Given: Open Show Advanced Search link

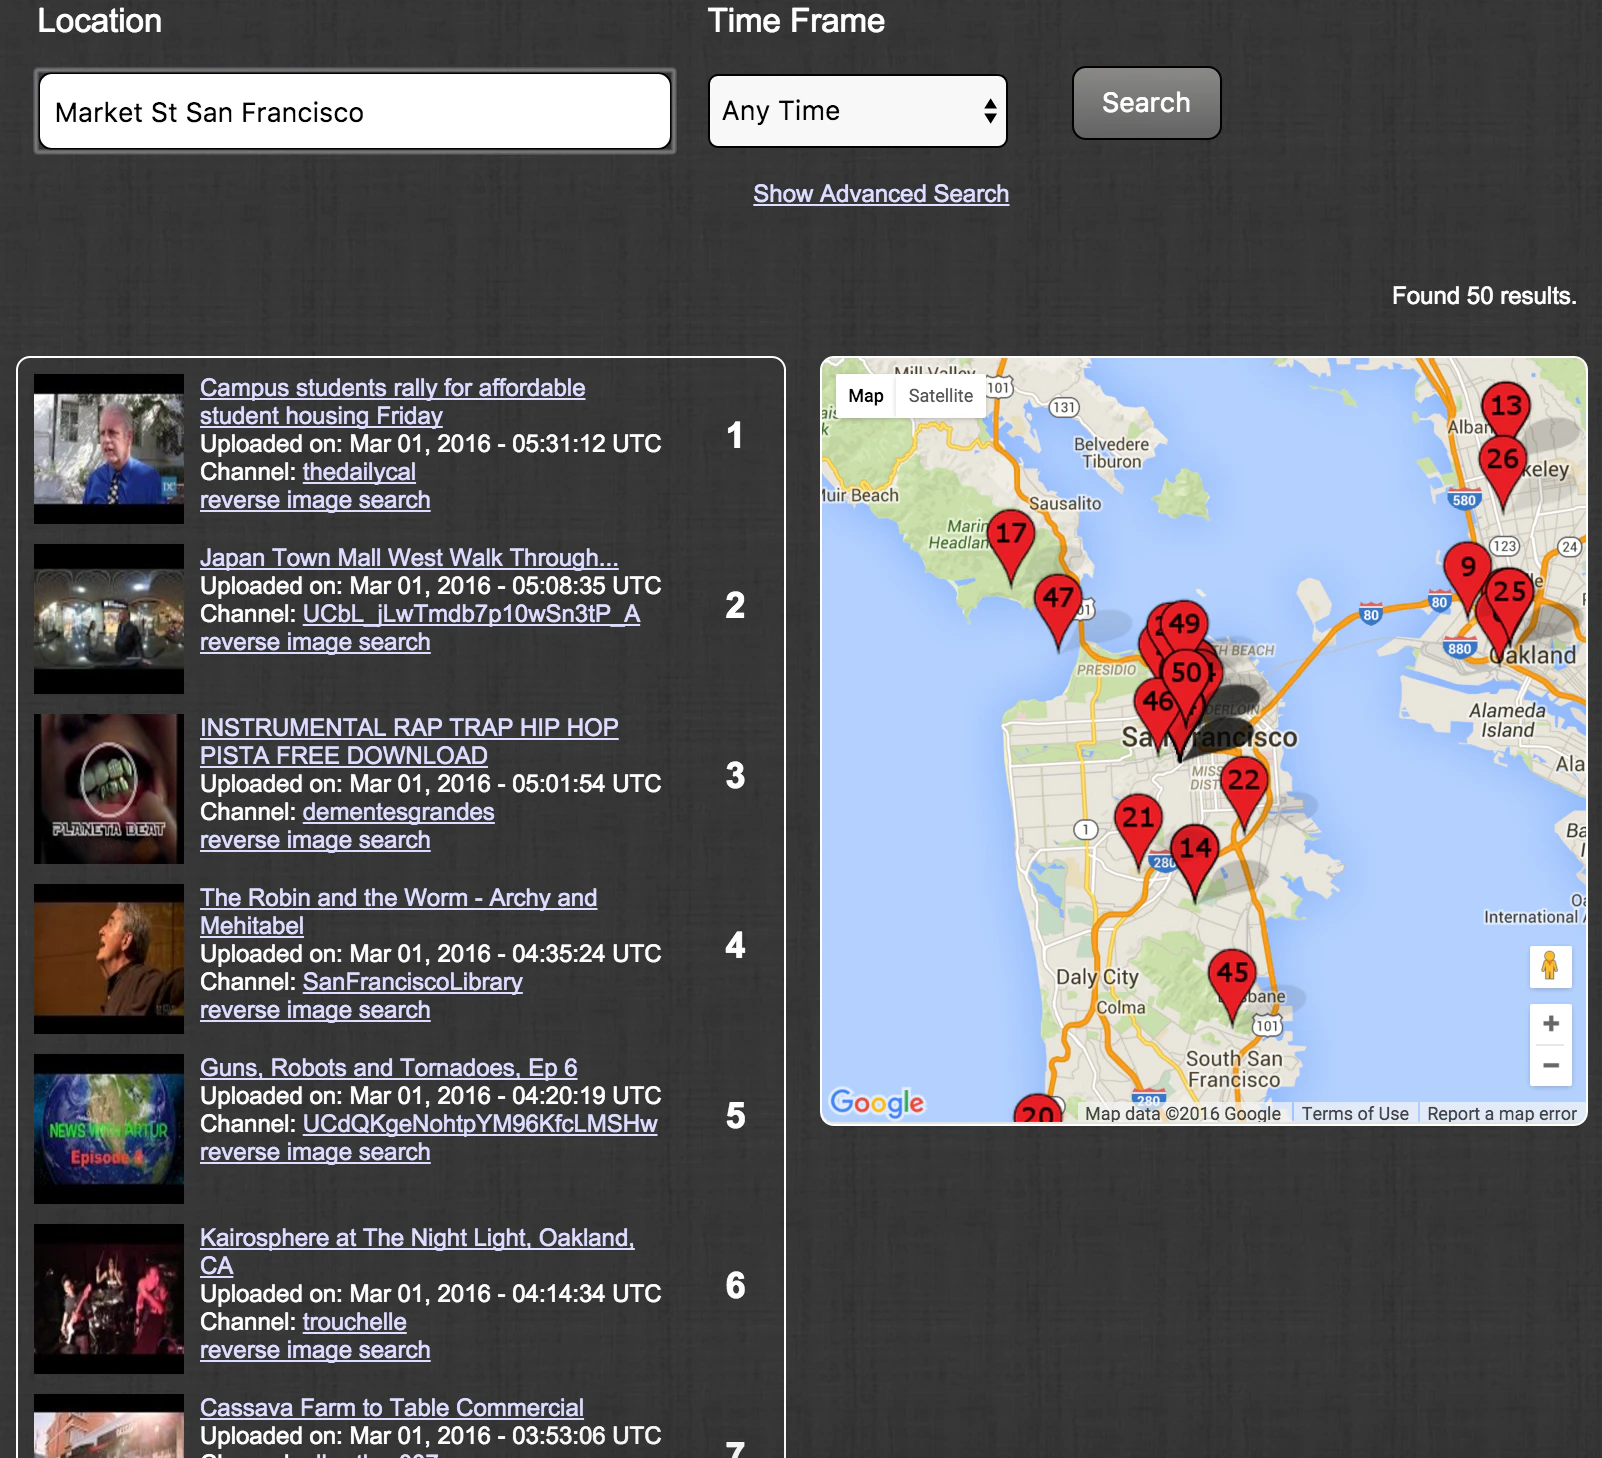Looking at the screenshot, I should click(x=881, y=194).
